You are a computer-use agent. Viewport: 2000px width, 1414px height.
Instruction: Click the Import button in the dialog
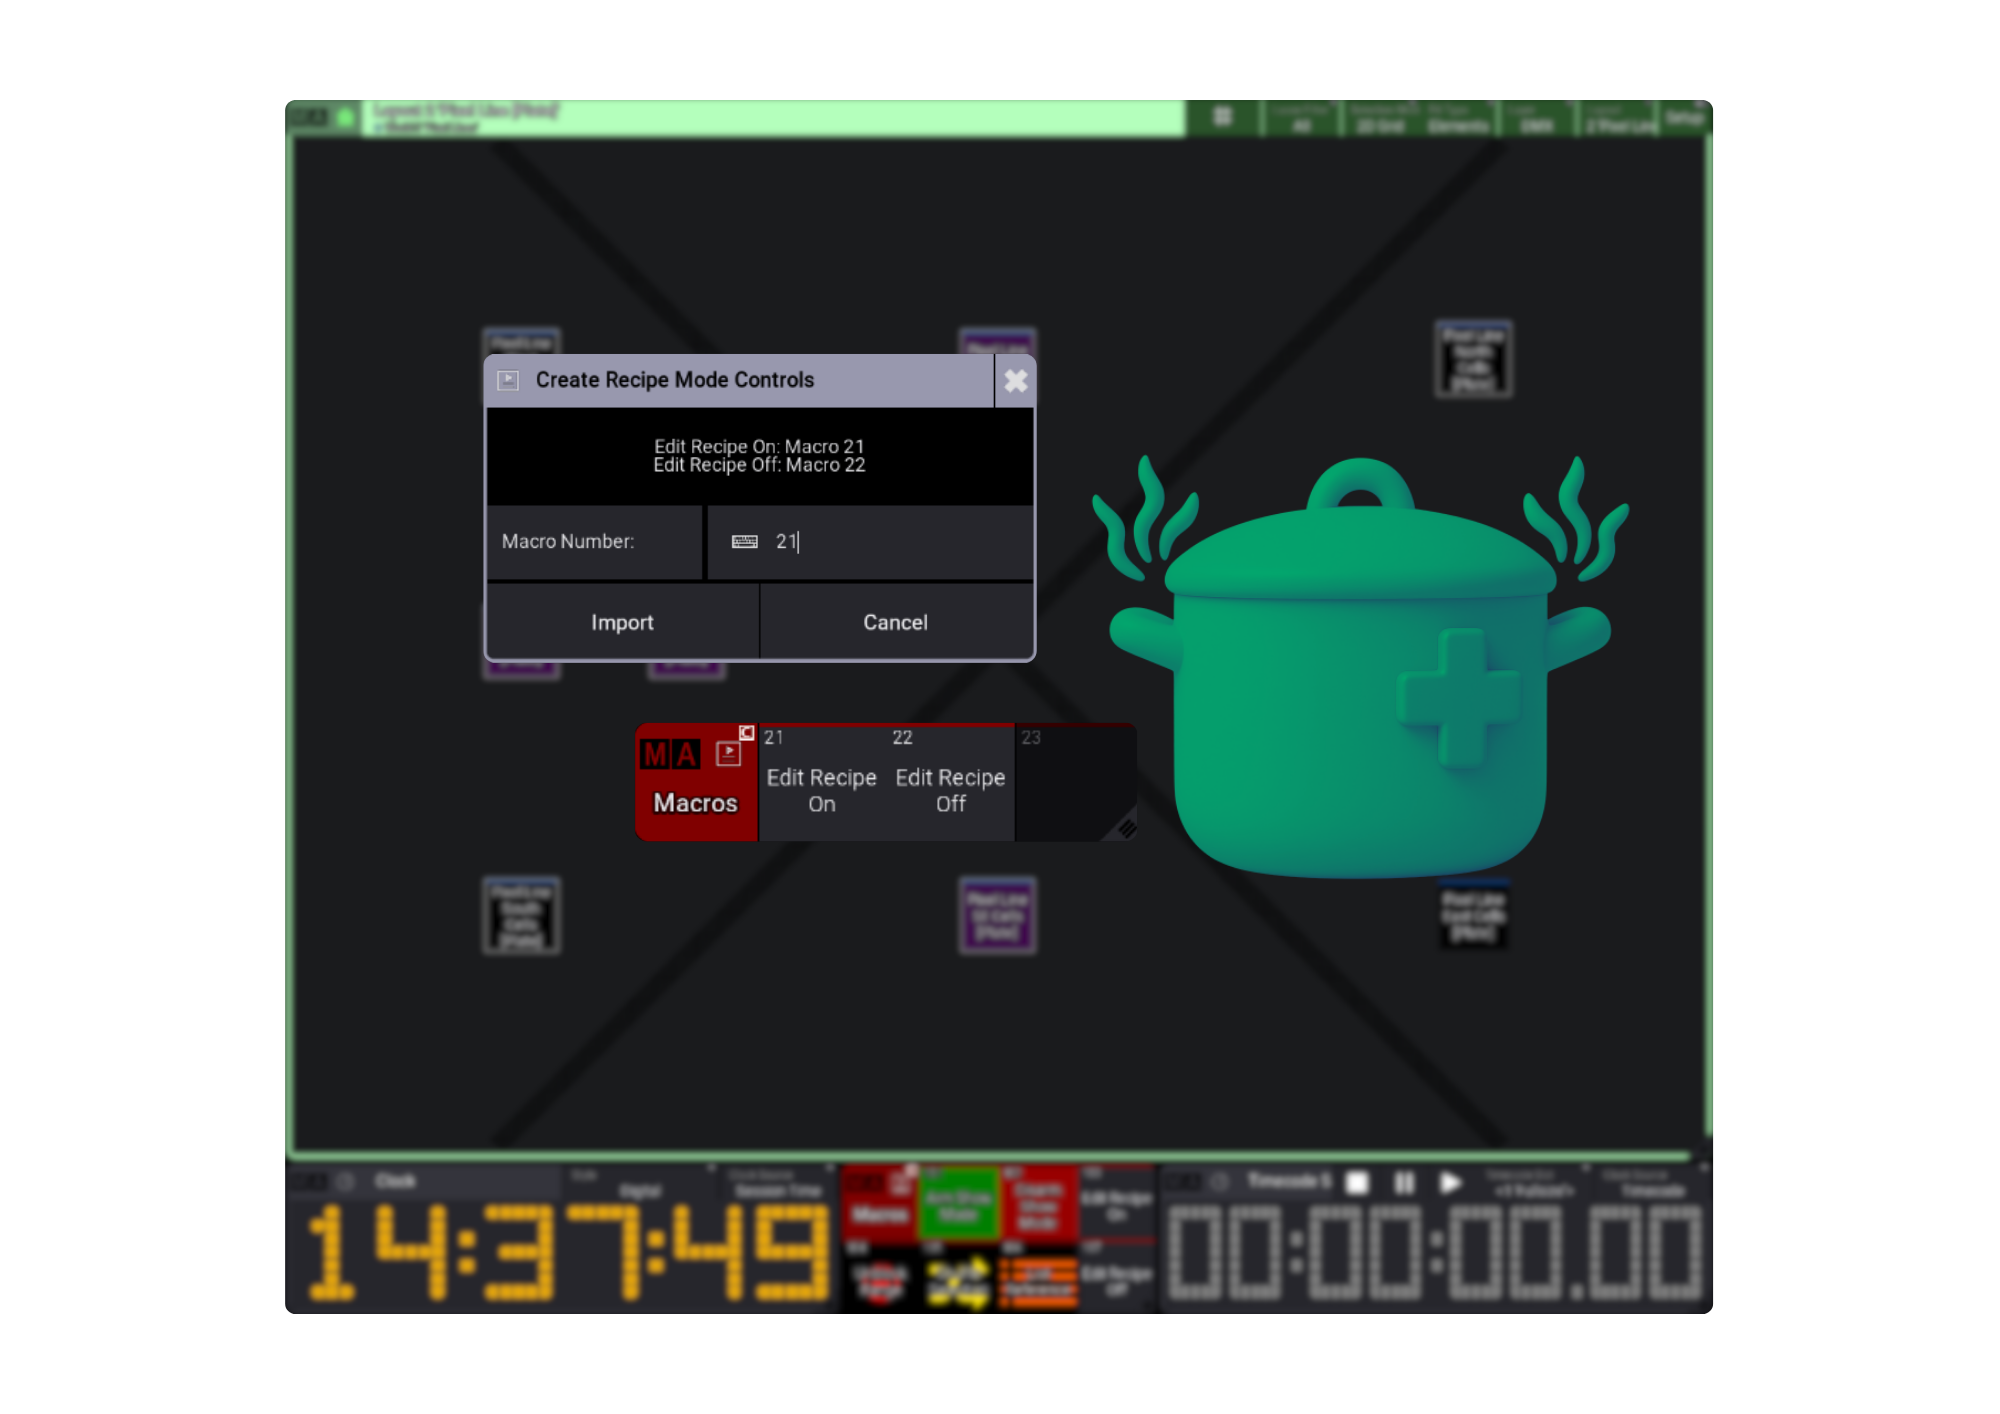(x=622, y=622)
